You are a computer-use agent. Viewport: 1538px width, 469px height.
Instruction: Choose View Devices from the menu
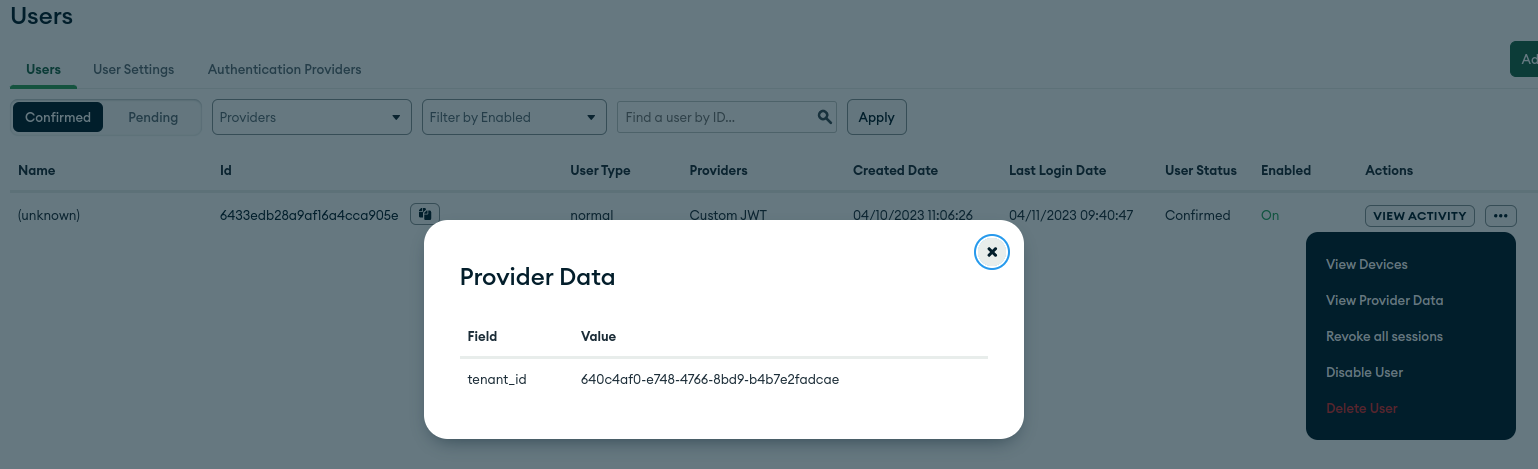(x=1366, y=264)
